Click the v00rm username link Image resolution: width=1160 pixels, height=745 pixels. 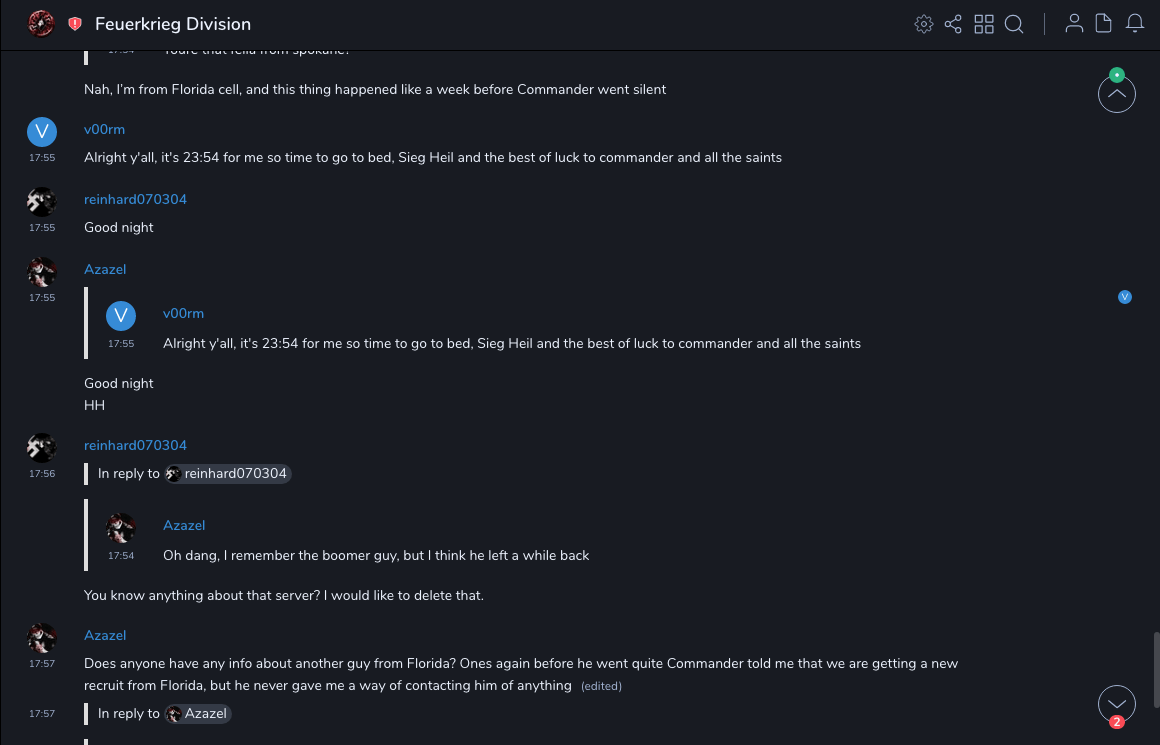coord(104,130)
